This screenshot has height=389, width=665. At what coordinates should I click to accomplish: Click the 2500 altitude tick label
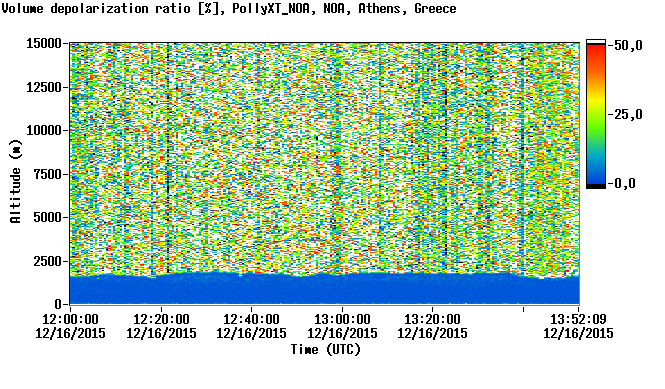pyautogui.click(x=48, y=261)
